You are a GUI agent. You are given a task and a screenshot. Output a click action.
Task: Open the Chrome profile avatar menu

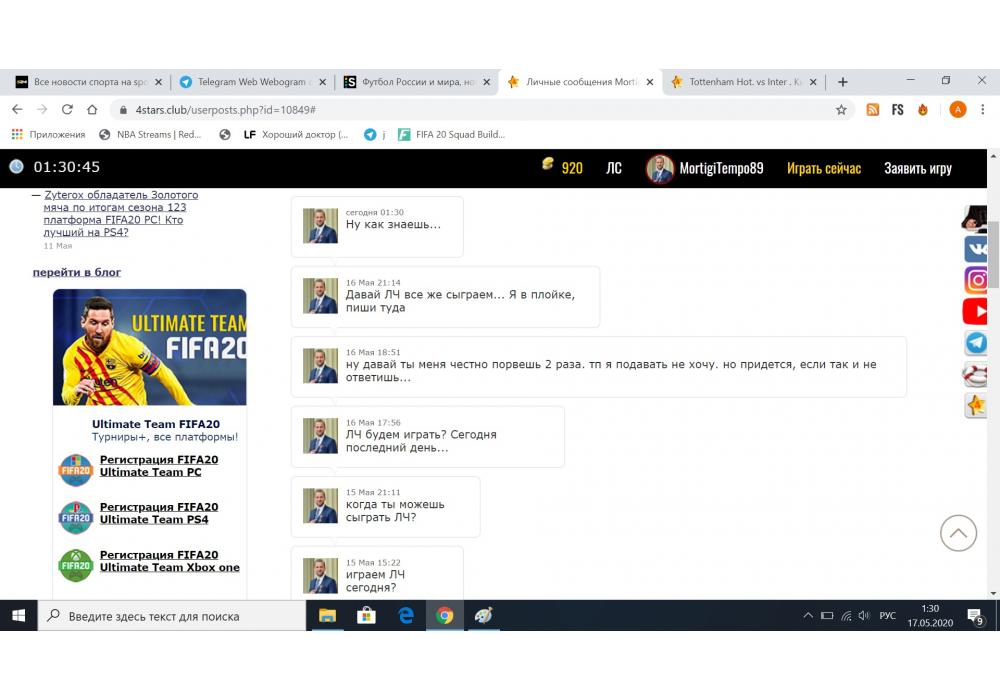click(957, 110)
